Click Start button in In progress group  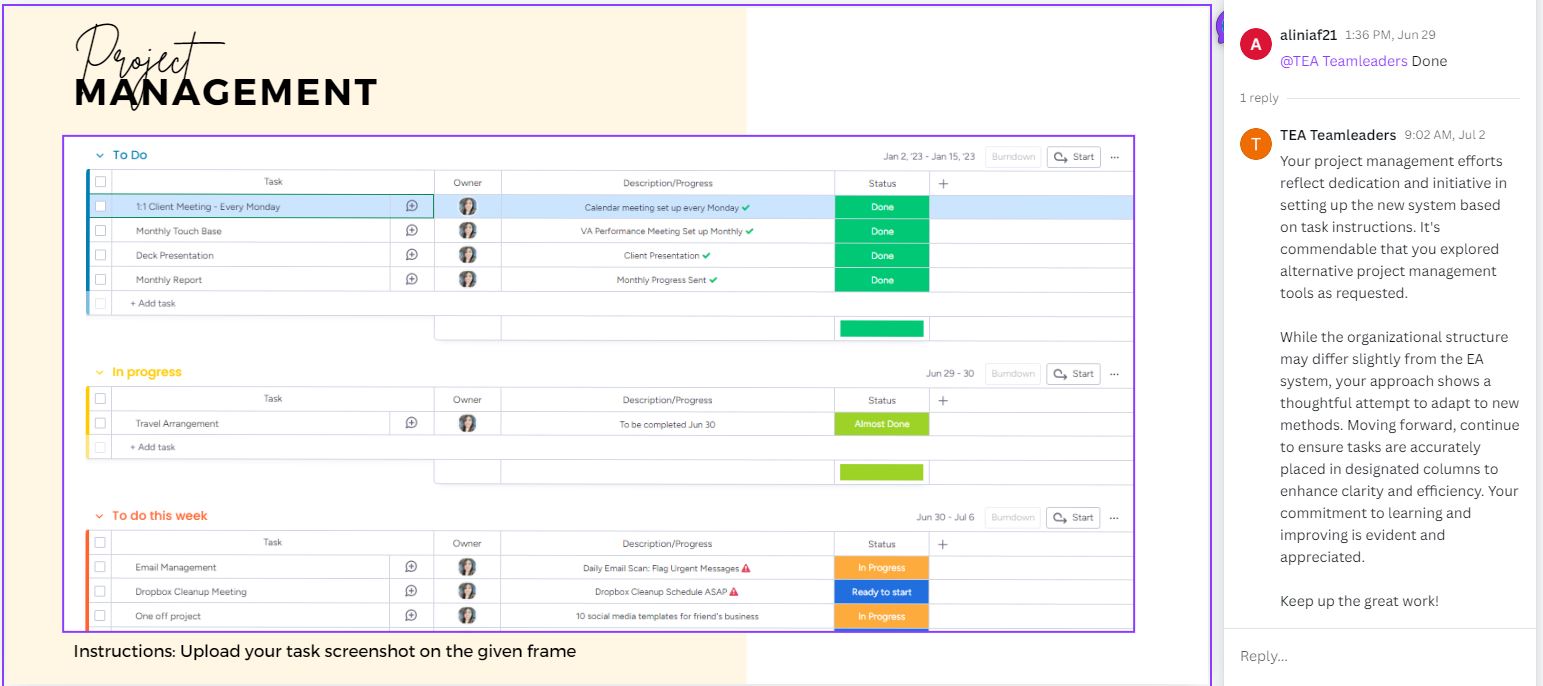pyautogui.click(x=1074, y=374)
